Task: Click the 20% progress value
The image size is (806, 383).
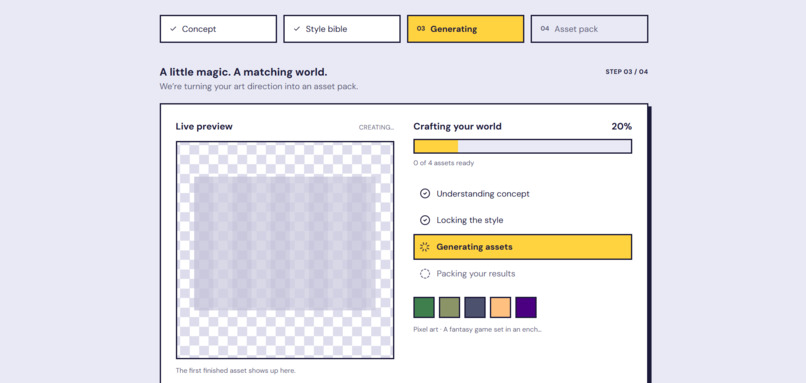Action: (x=621, y=126)
